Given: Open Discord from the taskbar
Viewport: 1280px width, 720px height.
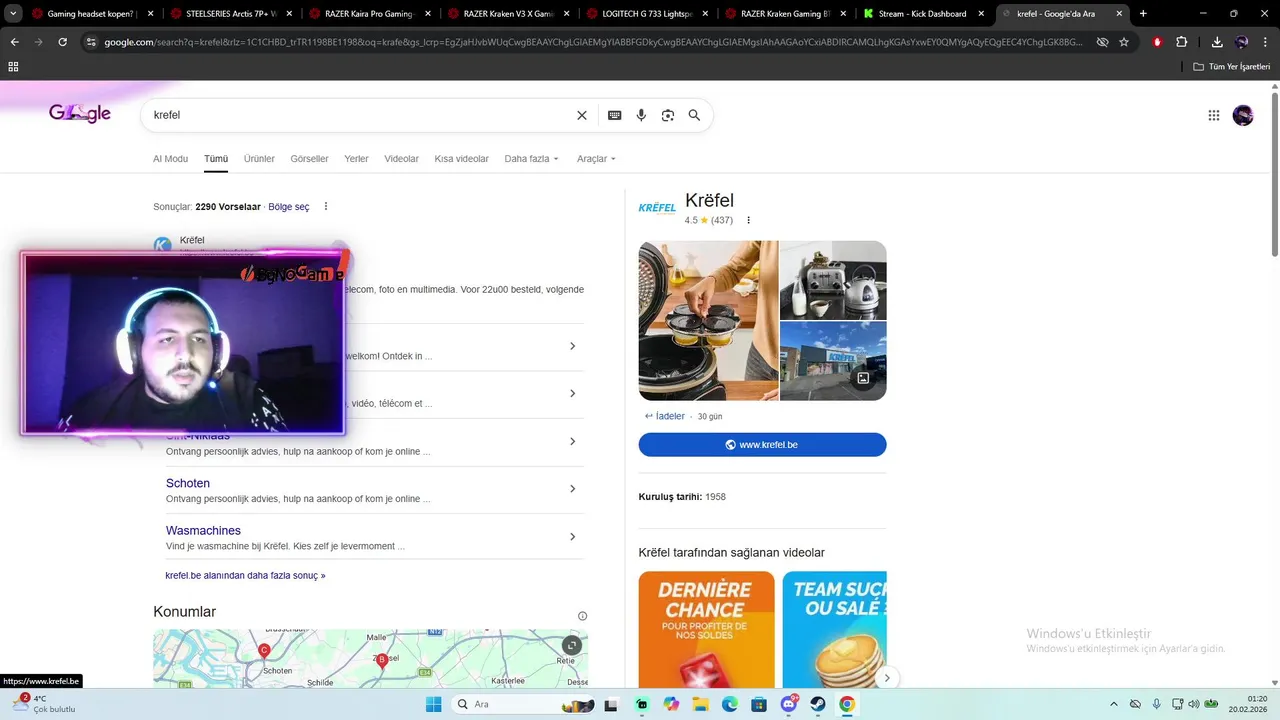Looking at the screenshot, I should click(789, 704).
